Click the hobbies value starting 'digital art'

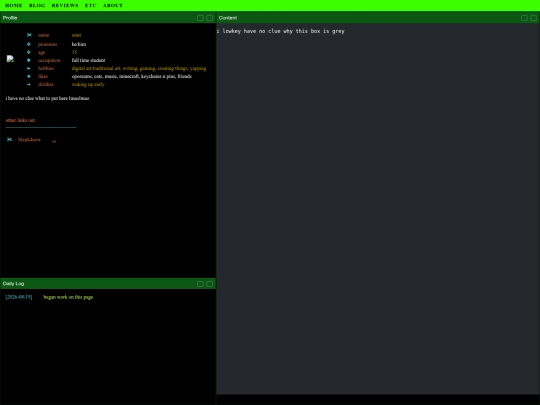tap(139, 68)
